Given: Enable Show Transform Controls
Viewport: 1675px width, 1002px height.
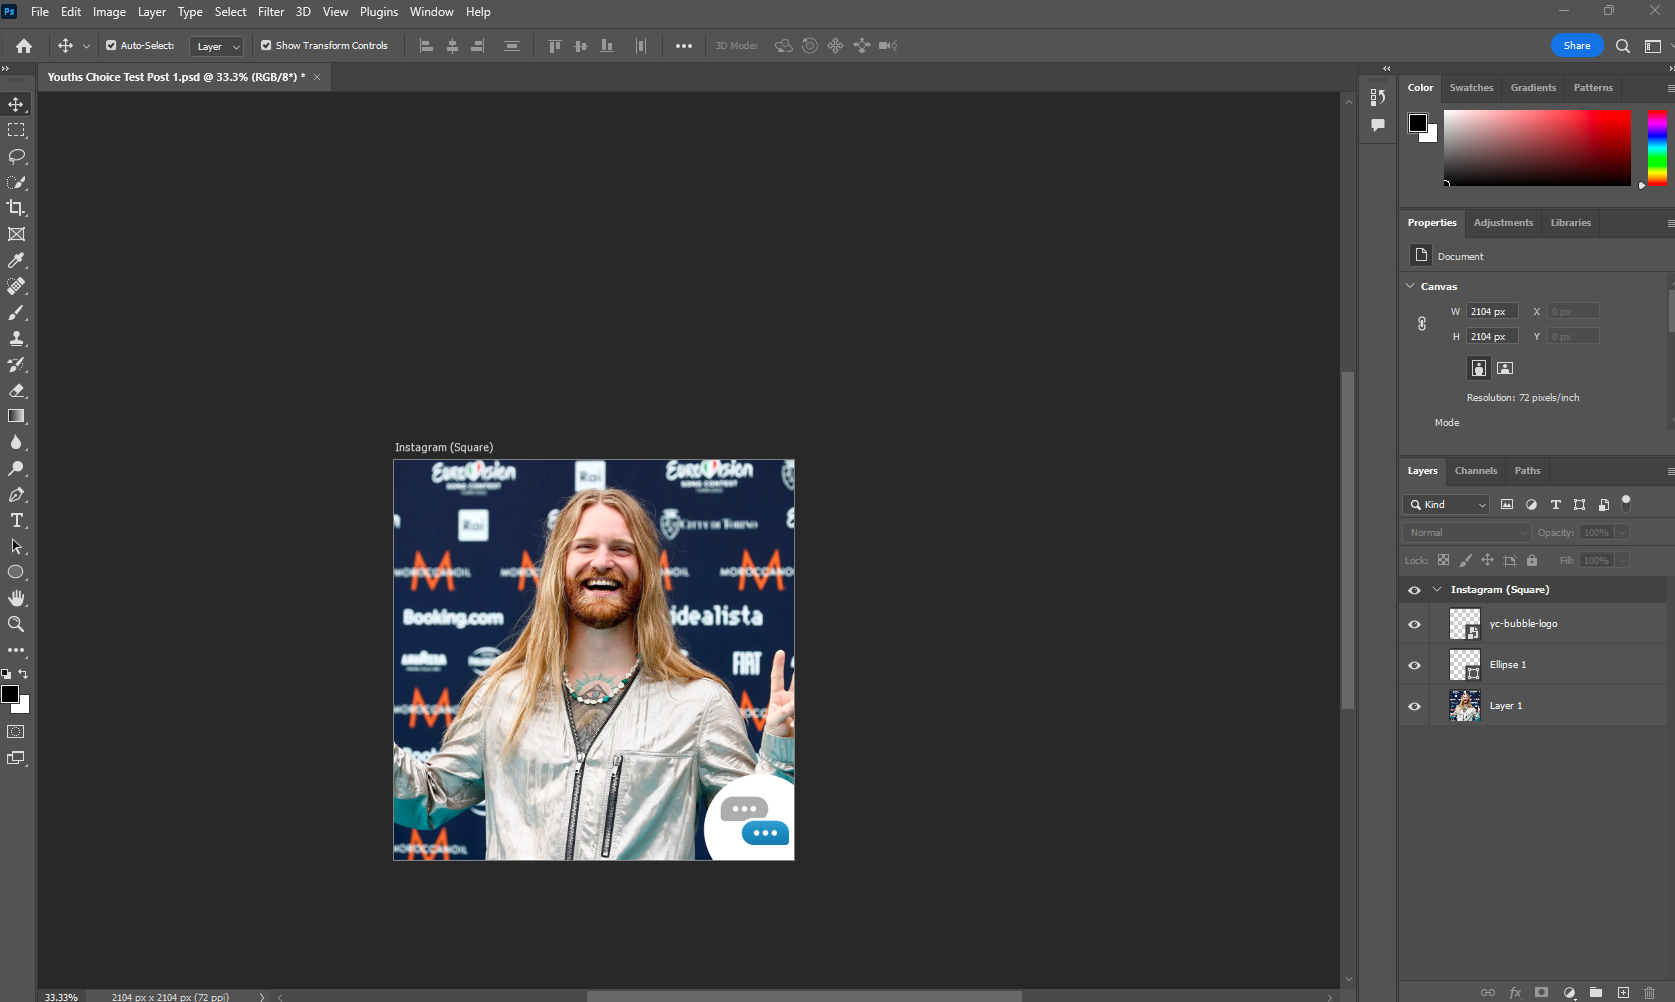Looking at the screenshot, I should pos(266,45).
